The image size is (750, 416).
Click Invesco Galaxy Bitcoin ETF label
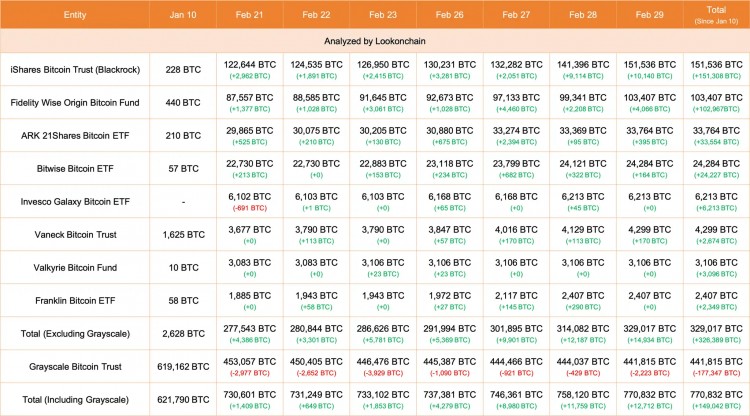75,201
